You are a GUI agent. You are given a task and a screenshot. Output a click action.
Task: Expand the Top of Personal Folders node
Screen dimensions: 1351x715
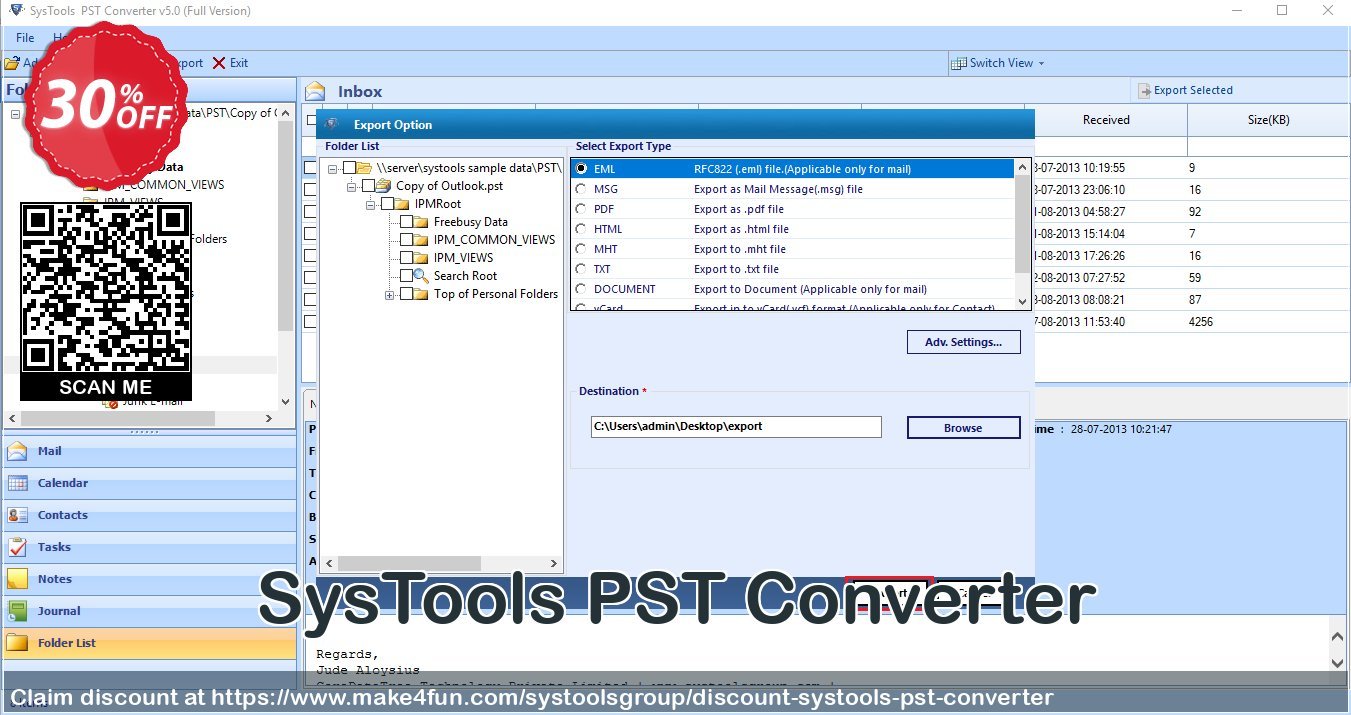coord(390,294)
